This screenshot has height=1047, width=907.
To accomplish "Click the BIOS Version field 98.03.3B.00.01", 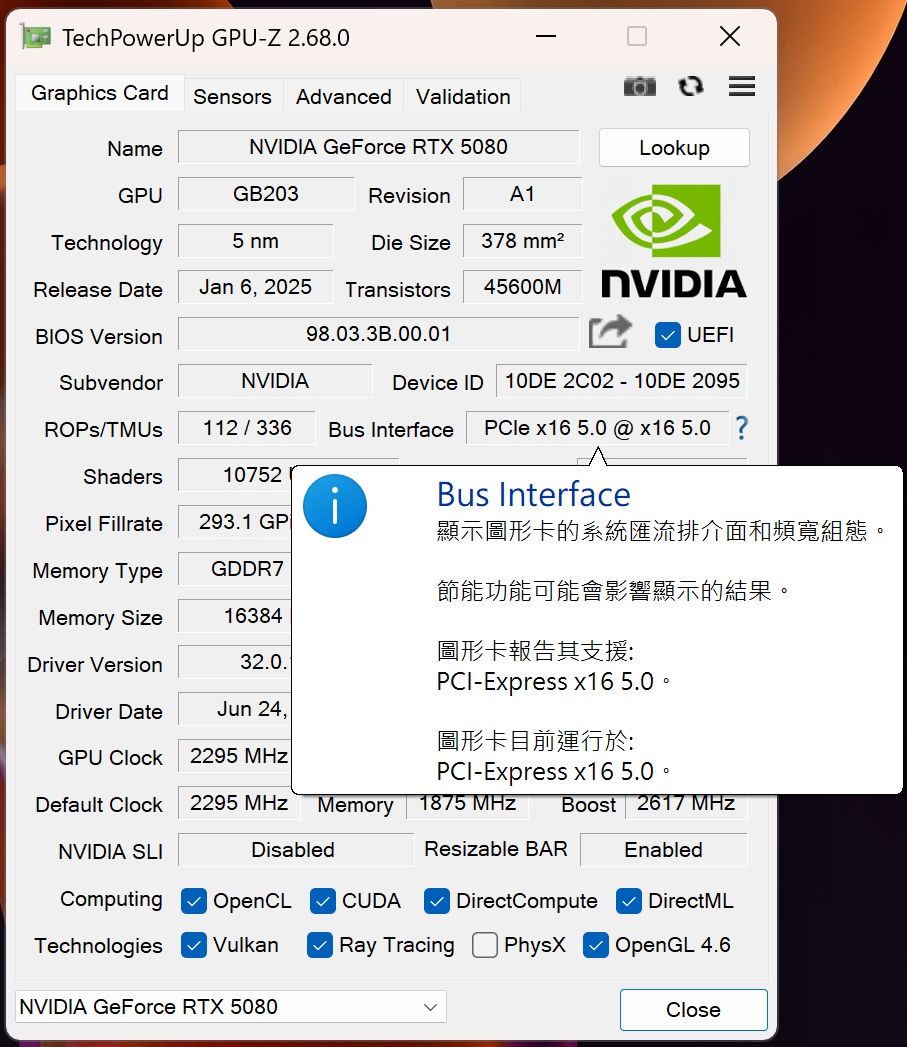I will coord(378,334).
